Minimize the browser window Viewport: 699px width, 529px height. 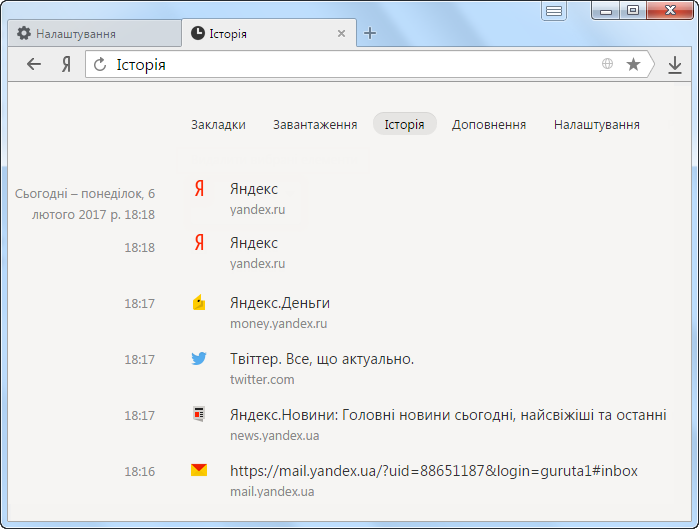(x=606, y=11)
